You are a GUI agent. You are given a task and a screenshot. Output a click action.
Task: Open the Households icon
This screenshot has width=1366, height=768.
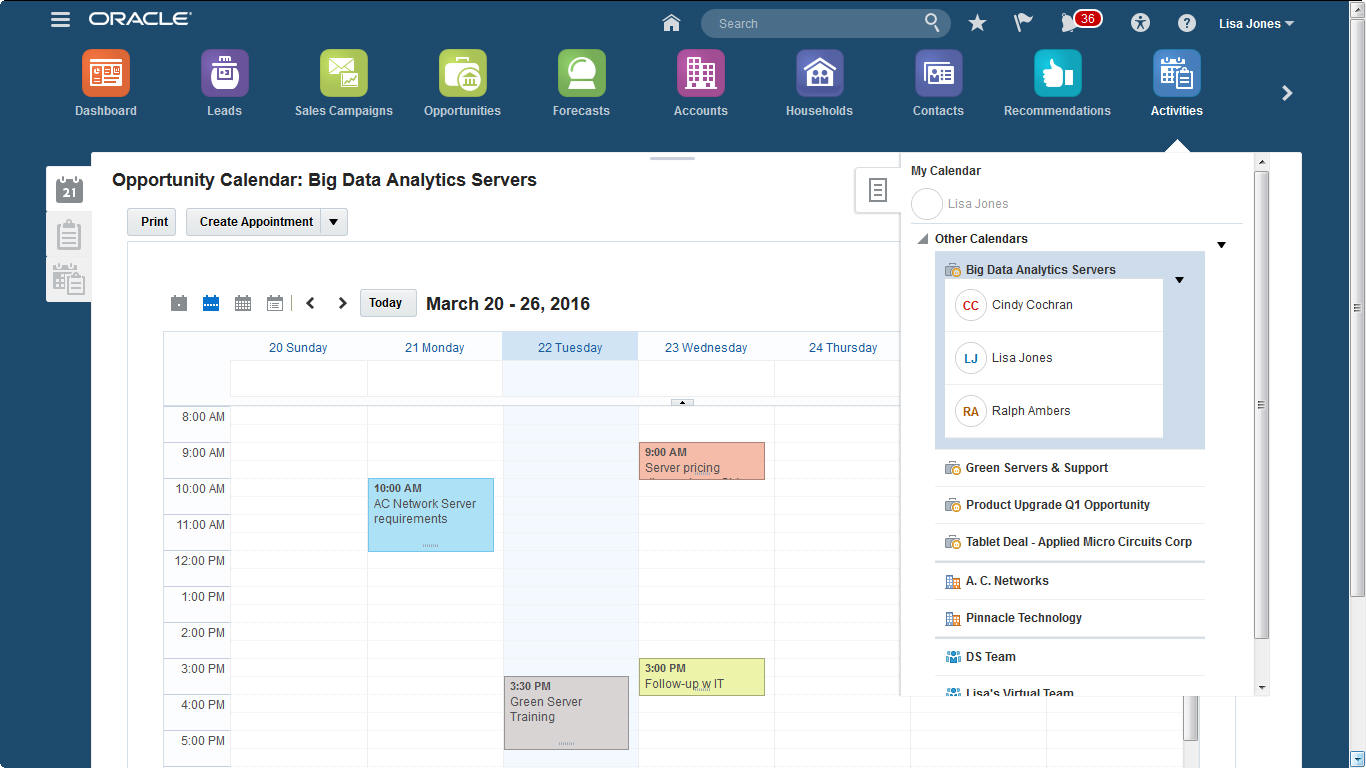[x=820, y=73]
